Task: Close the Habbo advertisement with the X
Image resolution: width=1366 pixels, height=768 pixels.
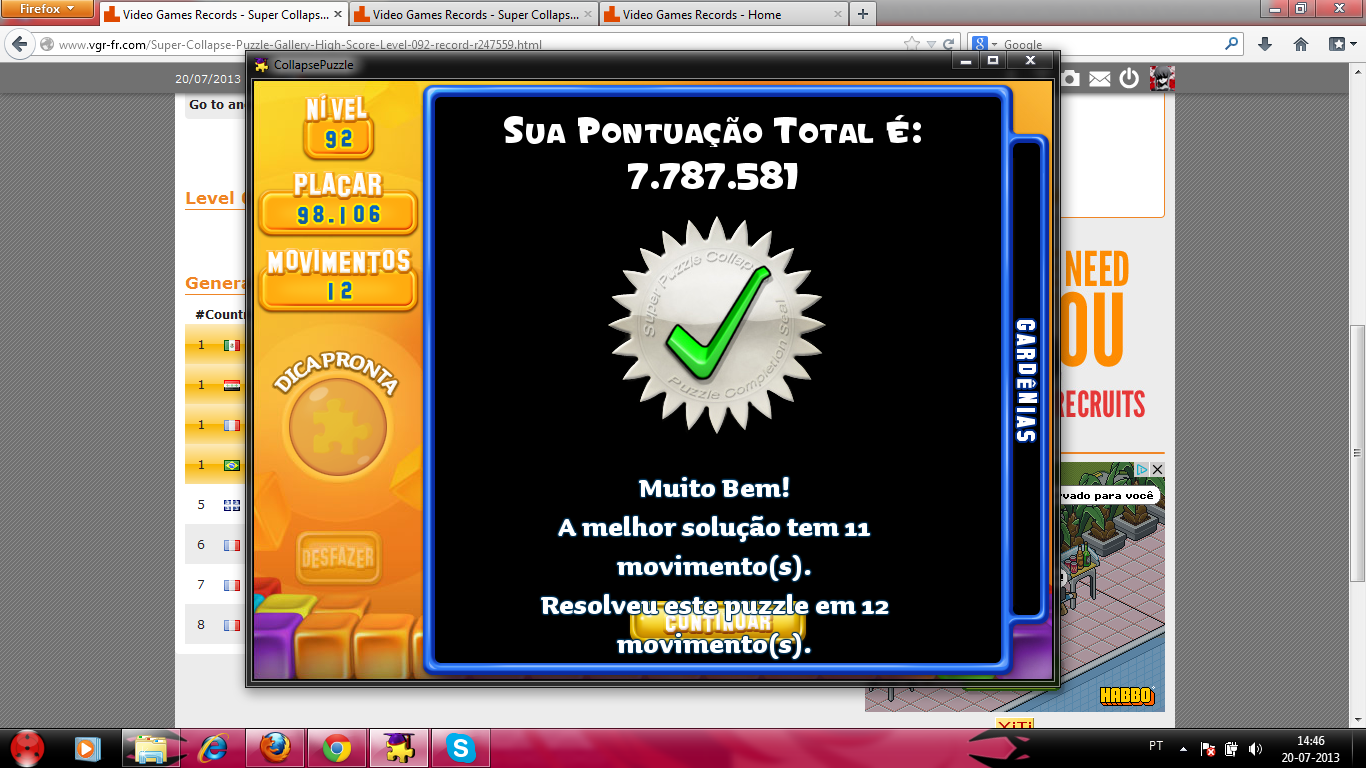Action: pyautogui.click(x=1156, y=469)
